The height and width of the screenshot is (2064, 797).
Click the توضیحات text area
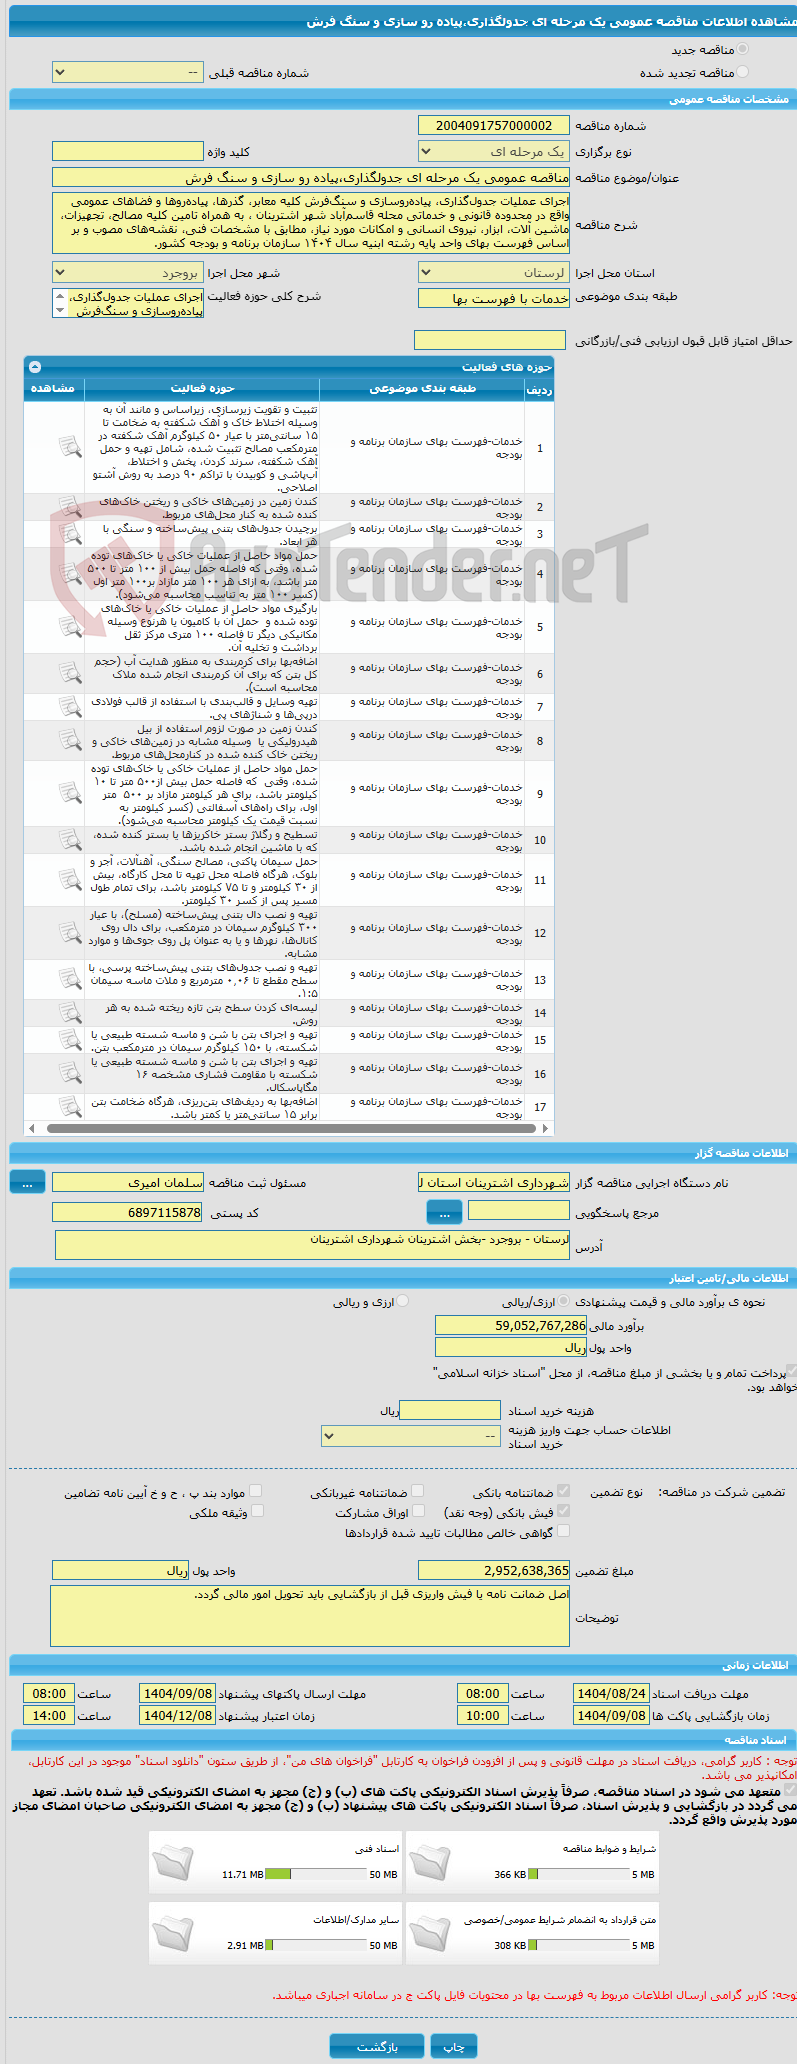(x=310, y=1615)
